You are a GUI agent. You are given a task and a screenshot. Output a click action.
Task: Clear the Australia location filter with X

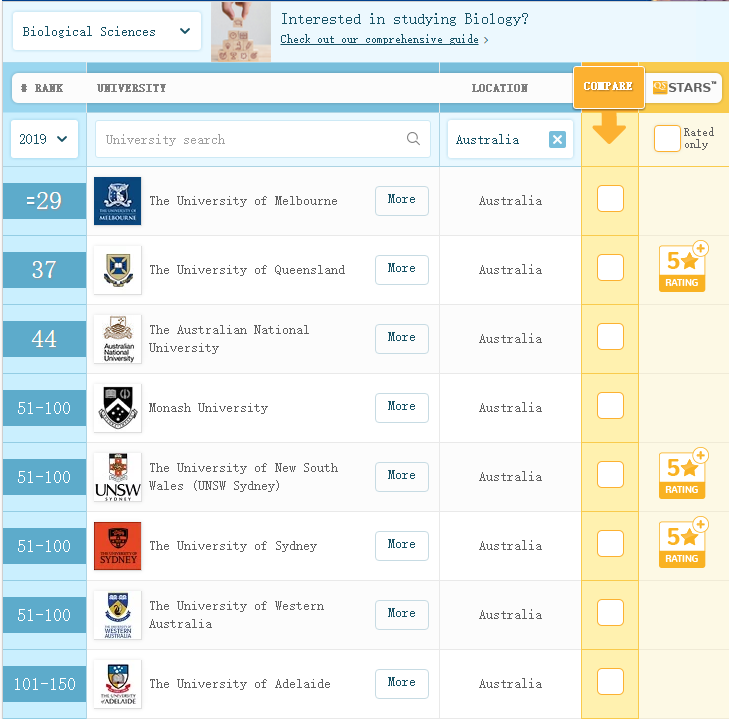pyautogui.click(x=557, y=139)
